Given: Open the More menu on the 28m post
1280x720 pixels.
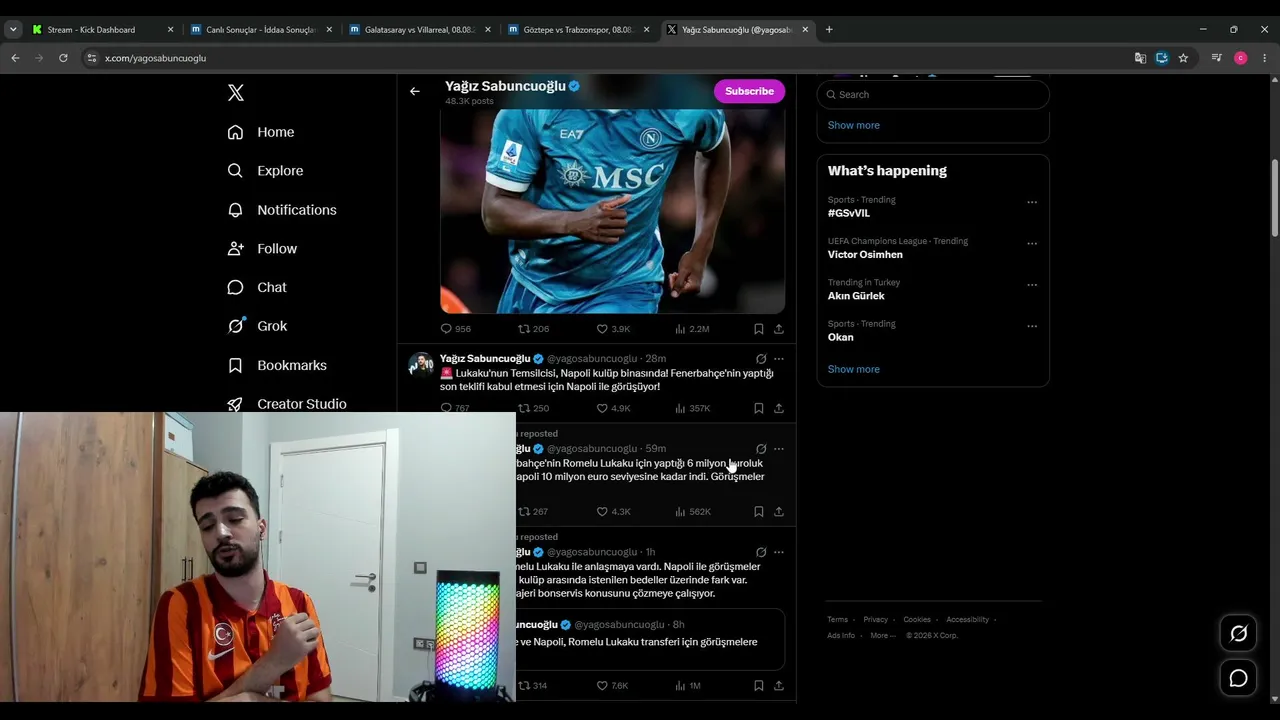Looking at the screenshot, I should pyautogui.click(x=779, y=359).
